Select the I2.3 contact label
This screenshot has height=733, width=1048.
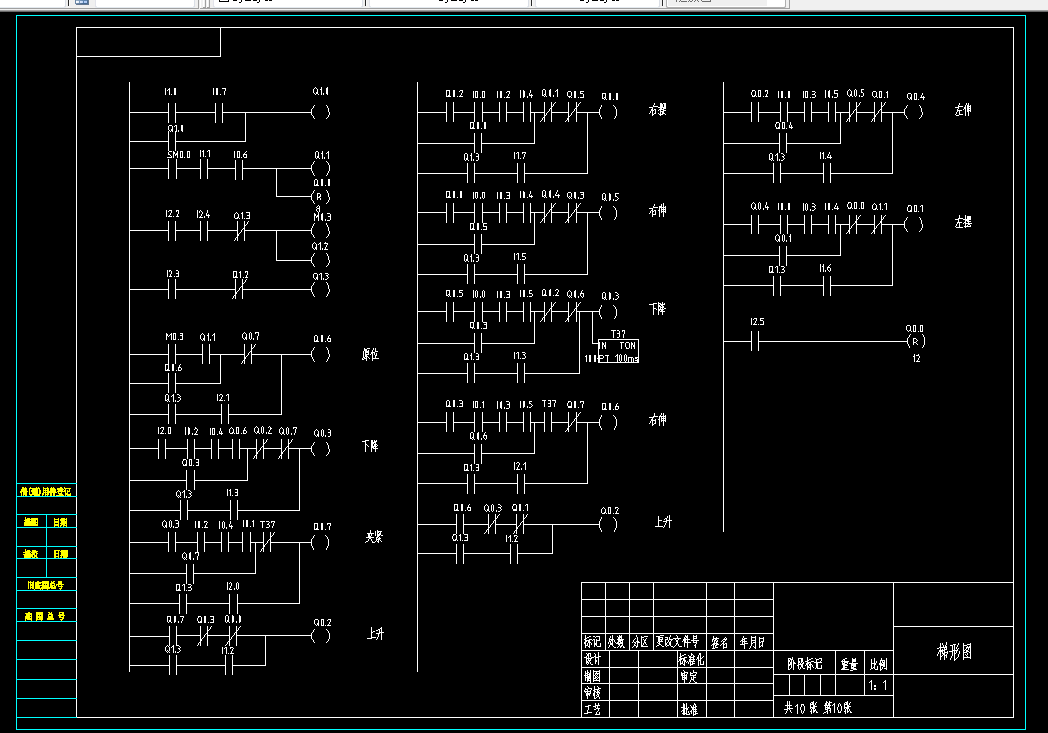pyautogui.click(x=172, y=274)
